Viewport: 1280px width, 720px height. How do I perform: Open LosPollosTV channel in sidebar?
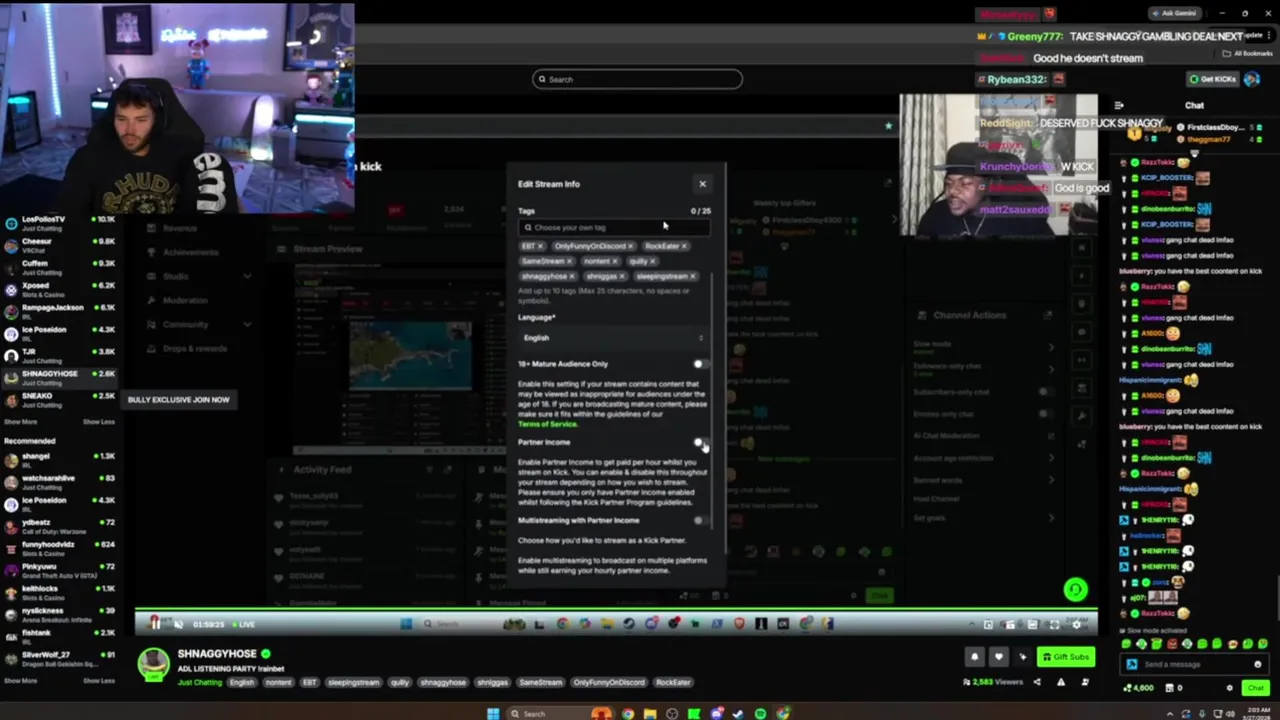(60, 222)
